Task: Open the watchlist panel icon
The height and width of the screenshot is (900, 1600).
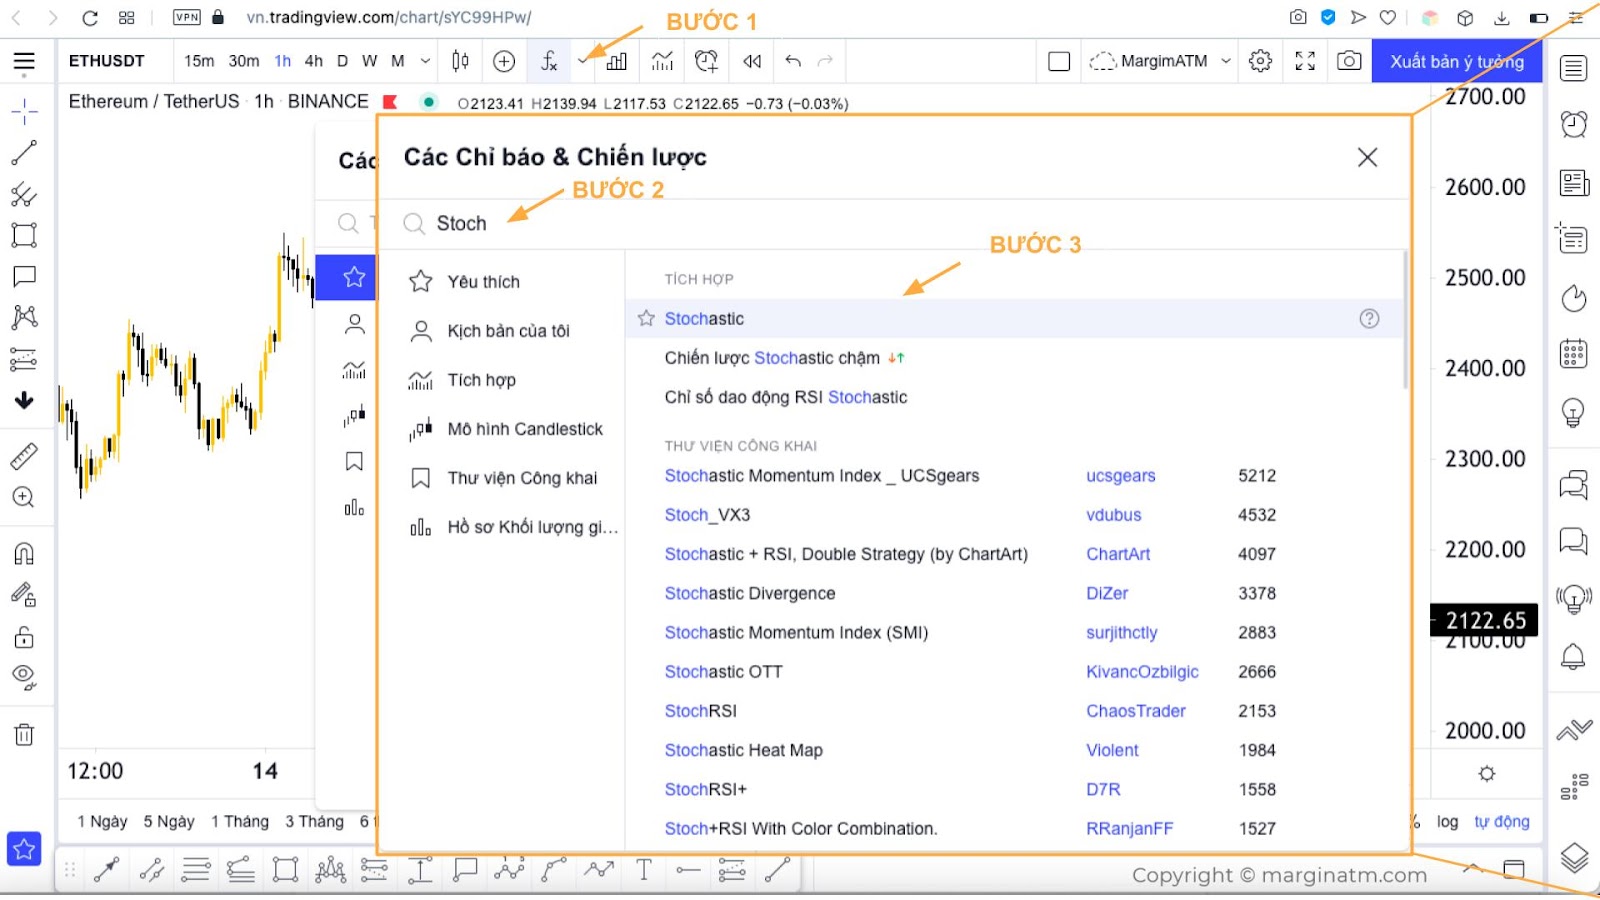Action: click(1574, 68)
